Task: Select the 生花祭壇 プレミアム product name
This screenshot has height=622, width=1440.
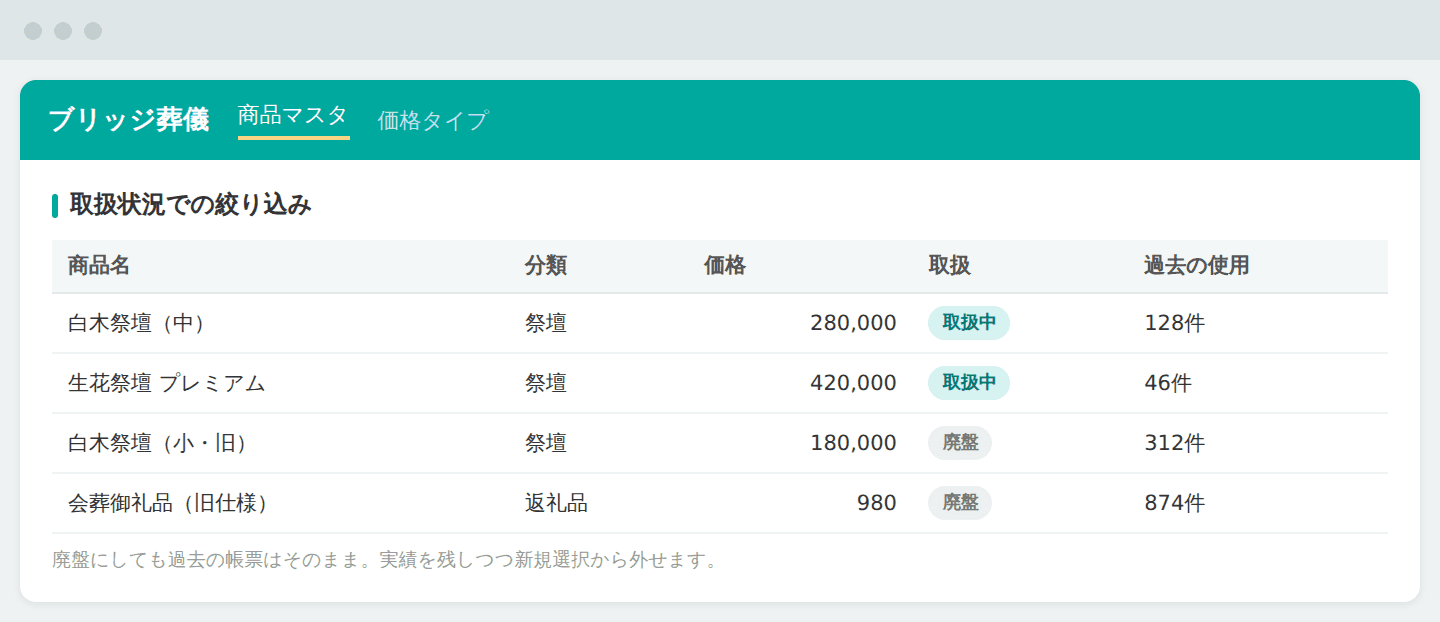Action: click(167, 383)
